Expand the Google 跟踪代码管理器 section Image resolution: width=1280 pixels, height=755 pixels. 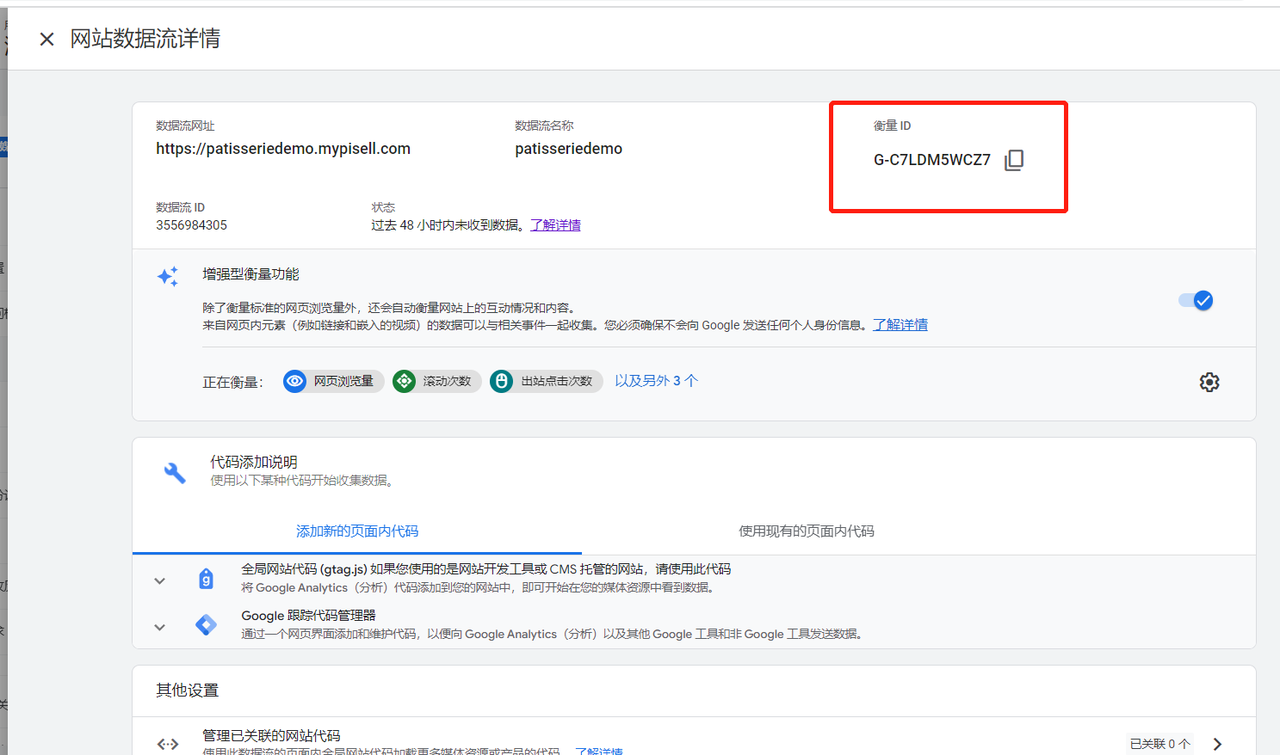[160, 627]
